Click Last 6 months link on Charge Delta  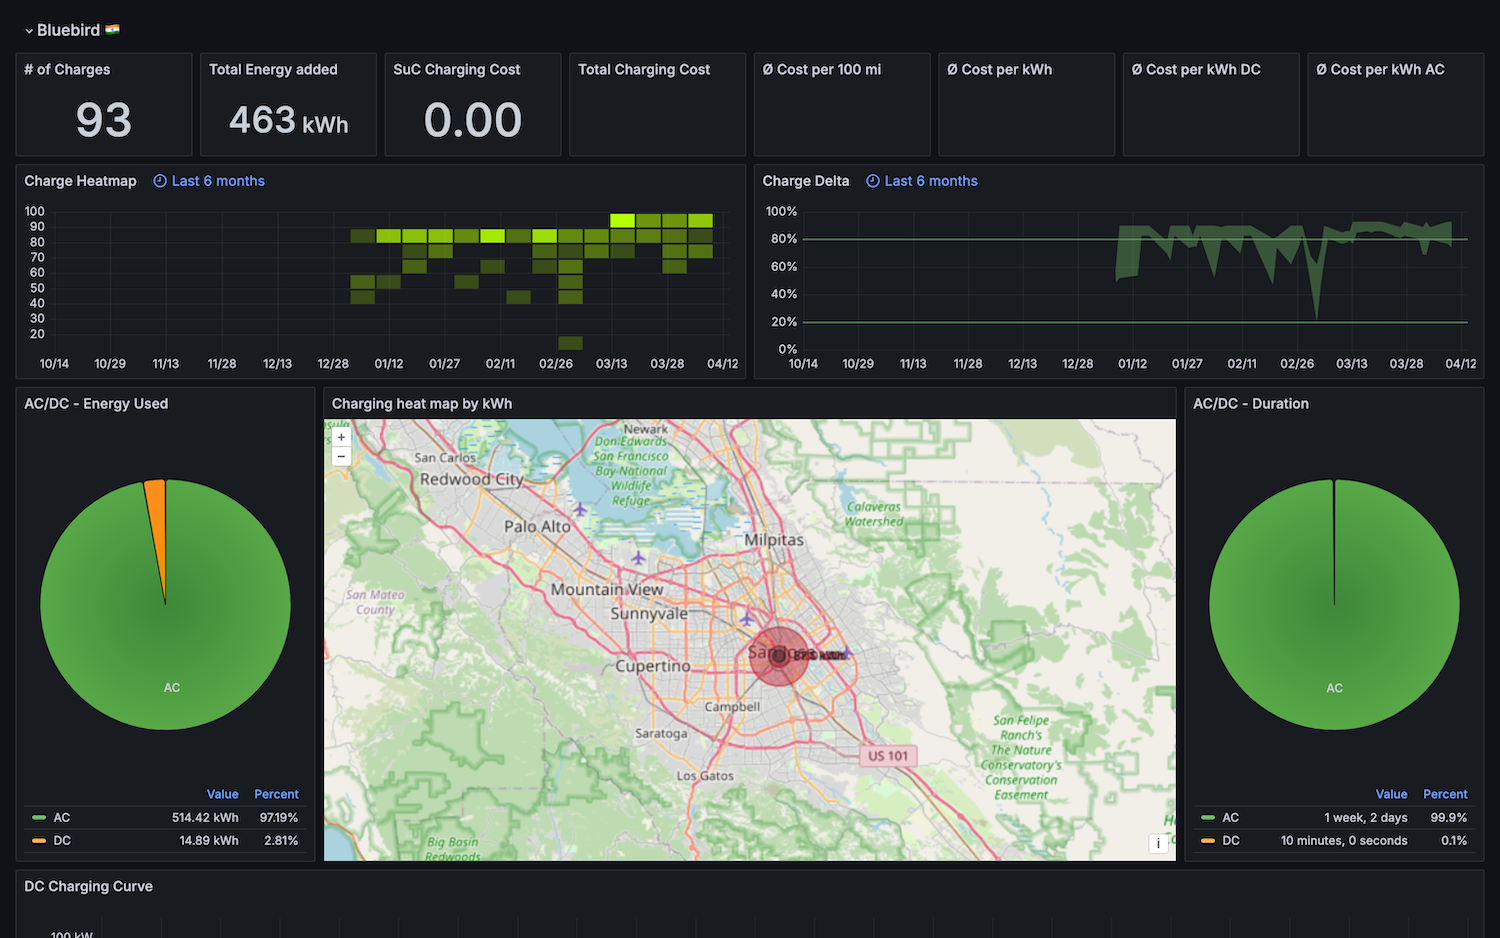pos(931,181)
